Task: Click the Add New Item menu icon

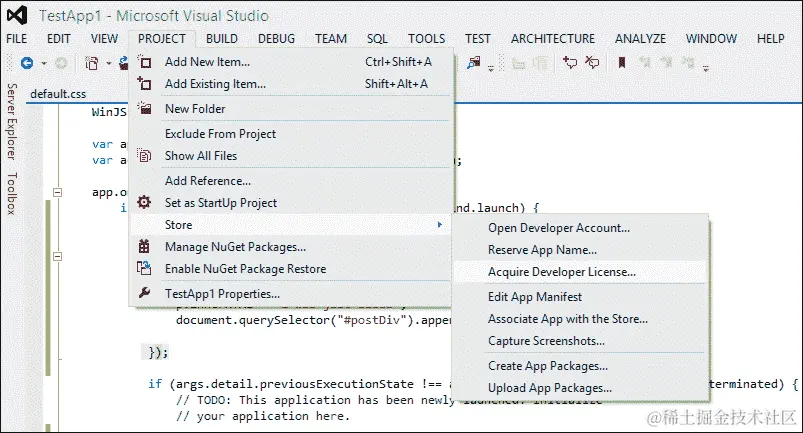Action: pos(144,62)
